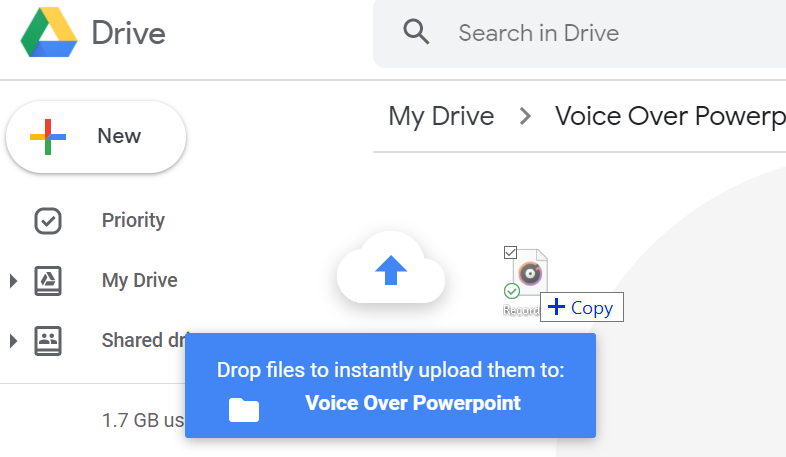Click the Drive title text
786x457 pixels.
pyautogui.click(x=128, y=33)
